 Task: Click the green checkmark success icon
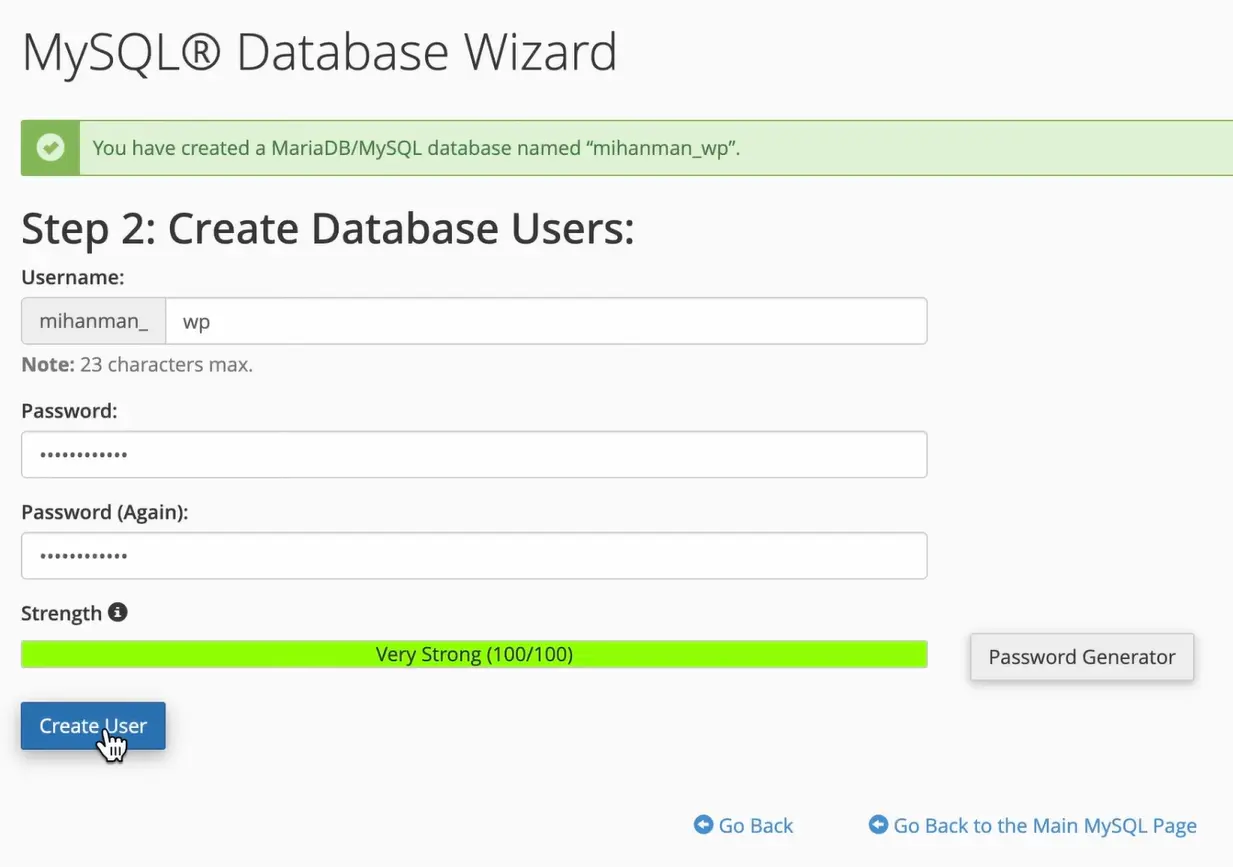50,148
